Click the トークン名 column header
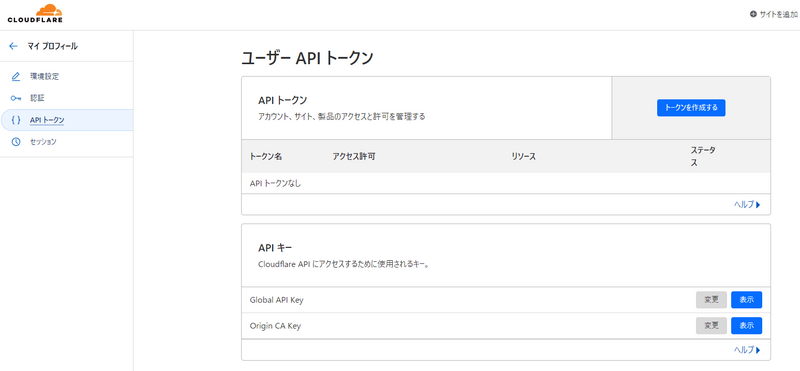Viewport: 800px width, 371px height. (266, 157)
